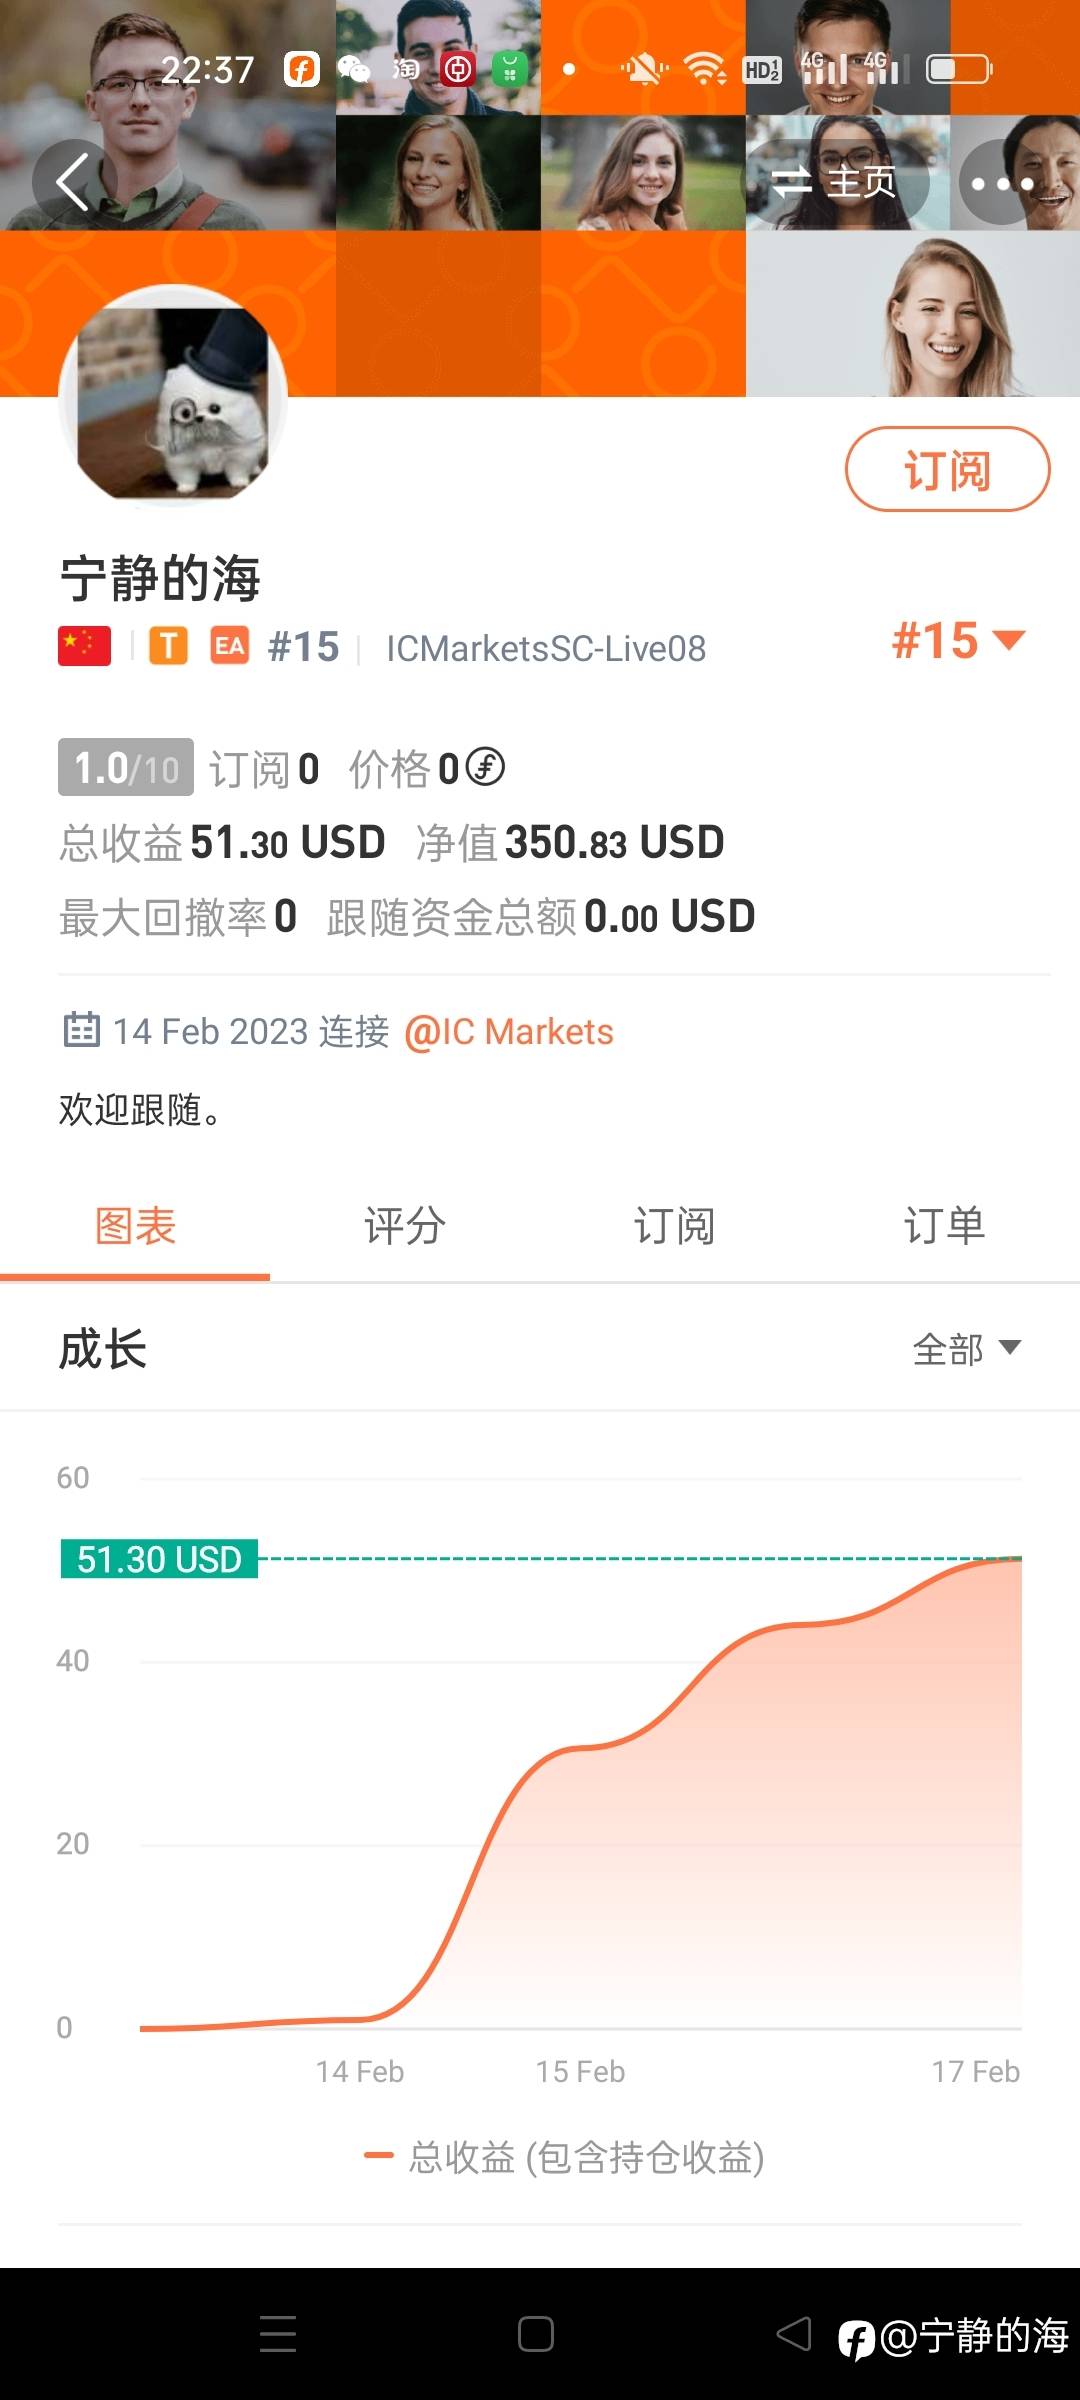Tap the 订阅 subscribe button
The width and height of the screenshot is (1080, 2400).
946,470
